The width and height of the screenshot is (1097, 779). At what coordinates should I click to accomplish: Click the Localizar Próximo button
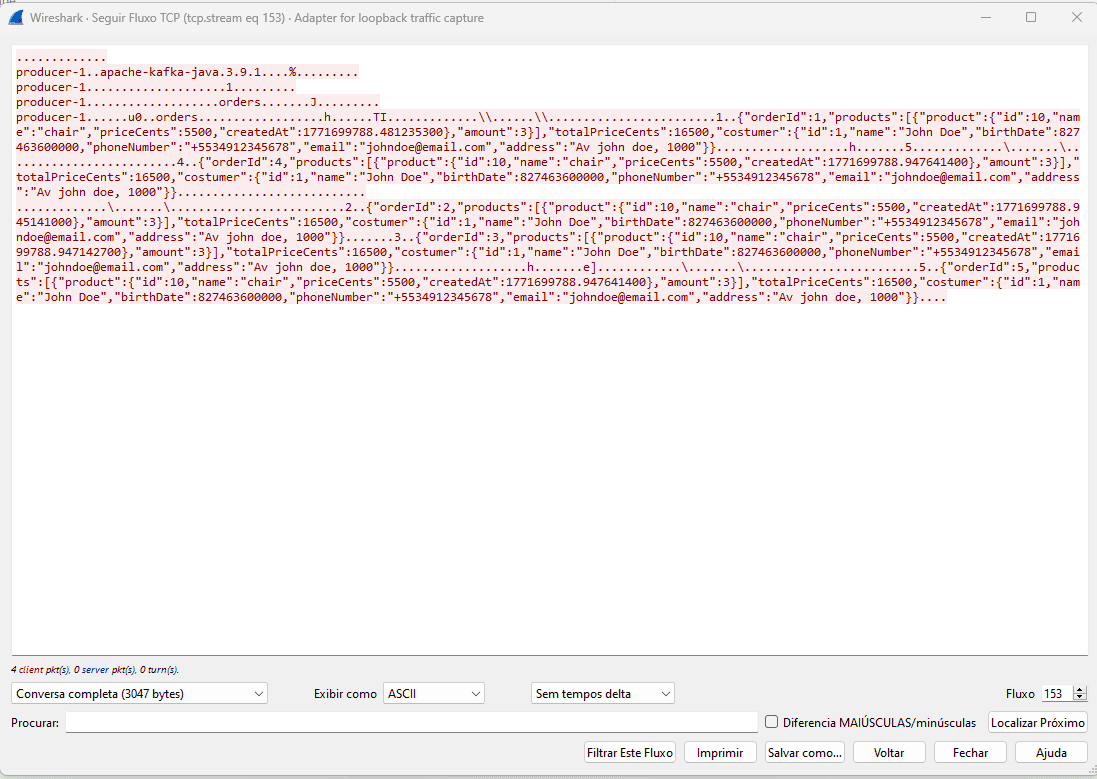click(x=1038, y=722)
